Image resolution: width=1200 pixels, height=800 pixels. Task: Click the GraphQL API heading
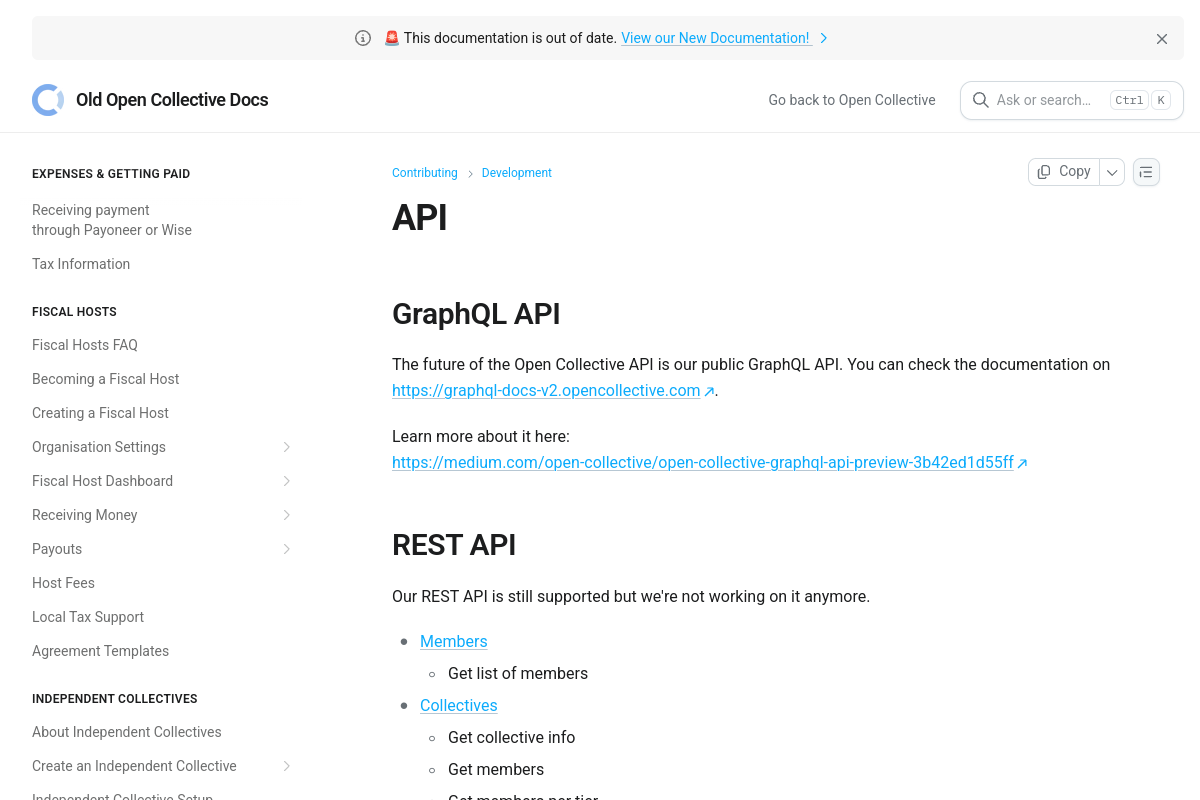click(x=476, y=314)
